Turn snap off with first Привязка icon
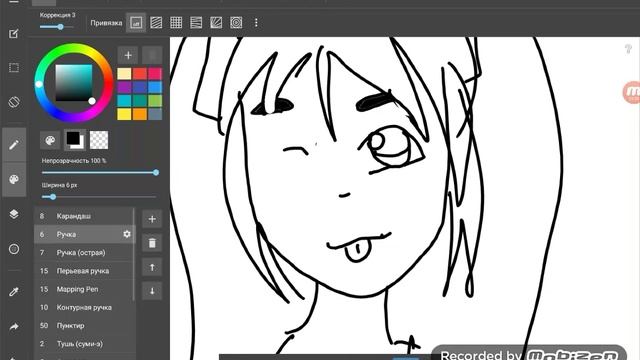 coord(136,23)
